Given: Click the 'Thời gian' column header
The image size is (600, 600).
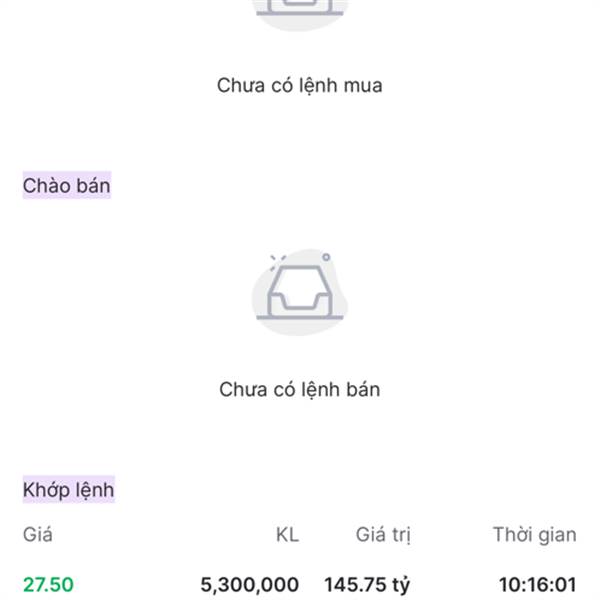Looking at the screenshot, I should (534, 535).
